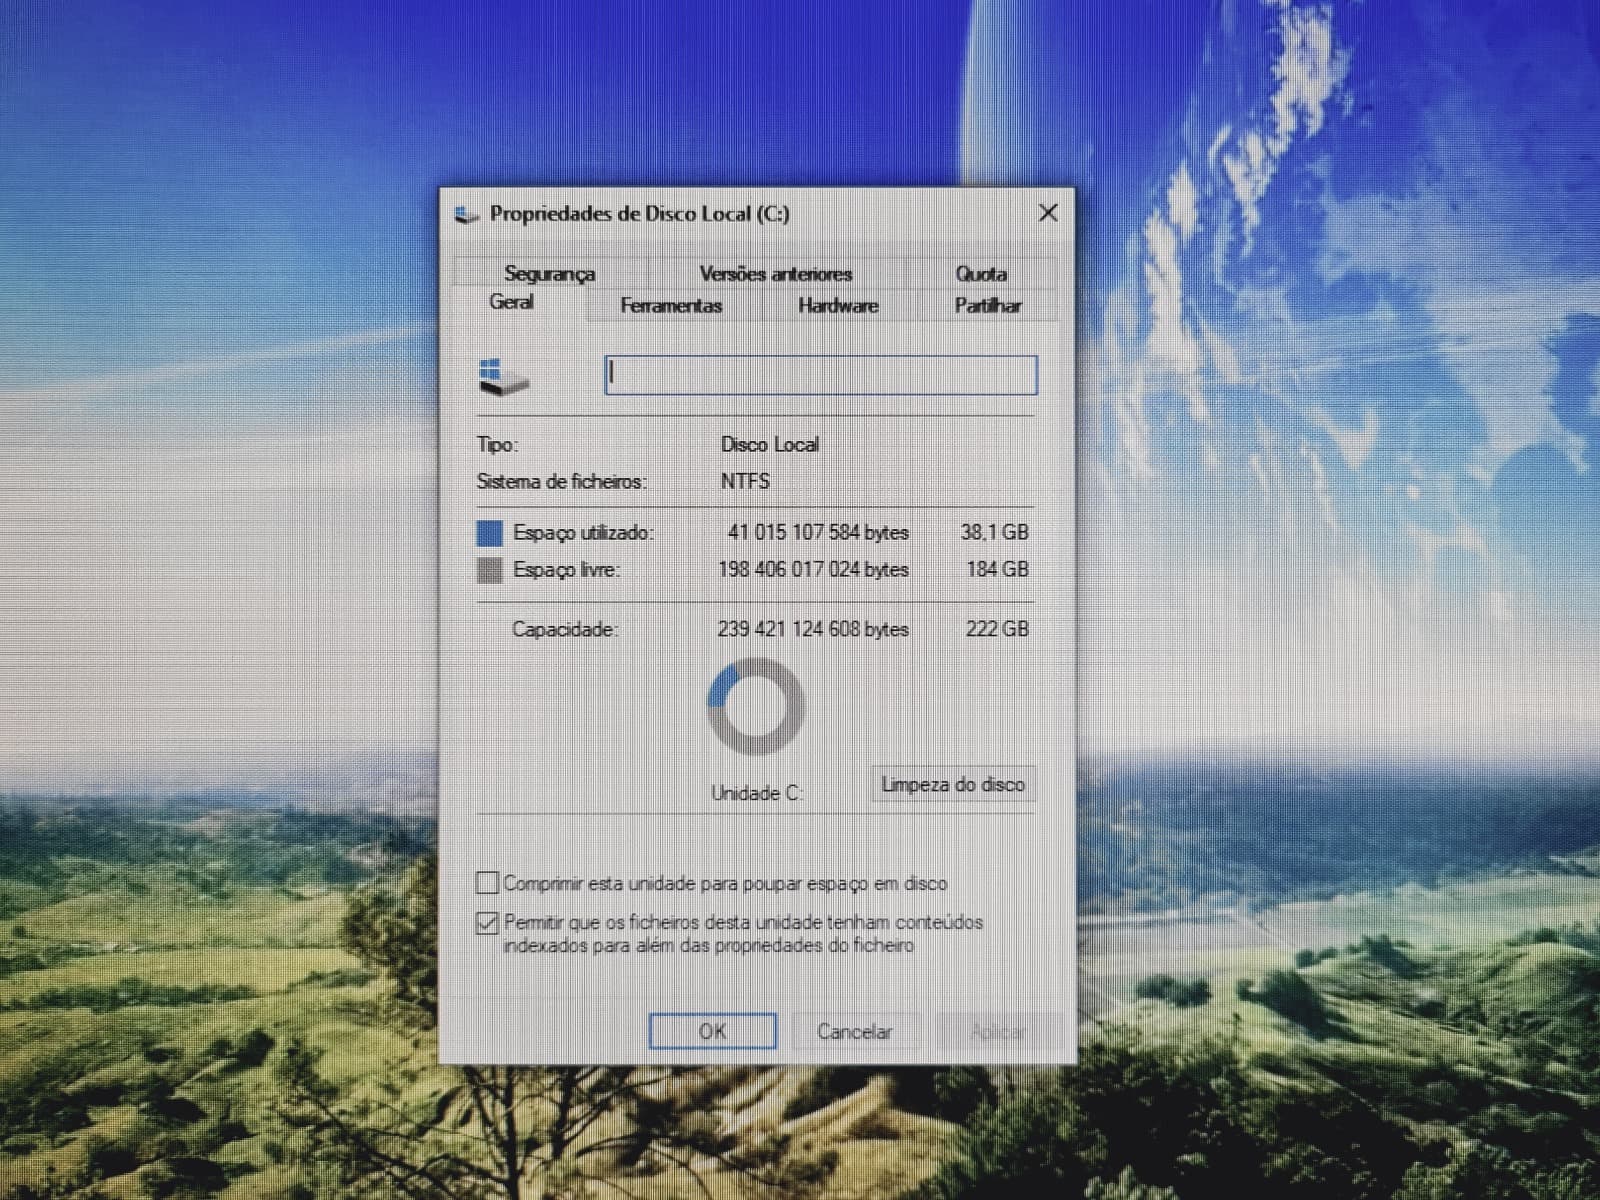1600x1200 pixels.
Task: Click the 'Capacidade:' label
Action: pos(565,629)
